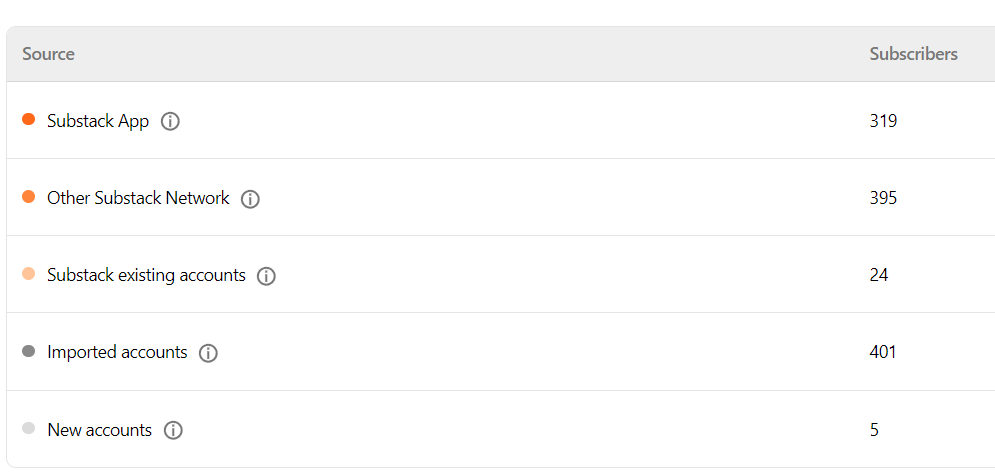Click subscriber count 319 for Substack App
This screenshot has height=474, width=995.
(x=883, y=121)
